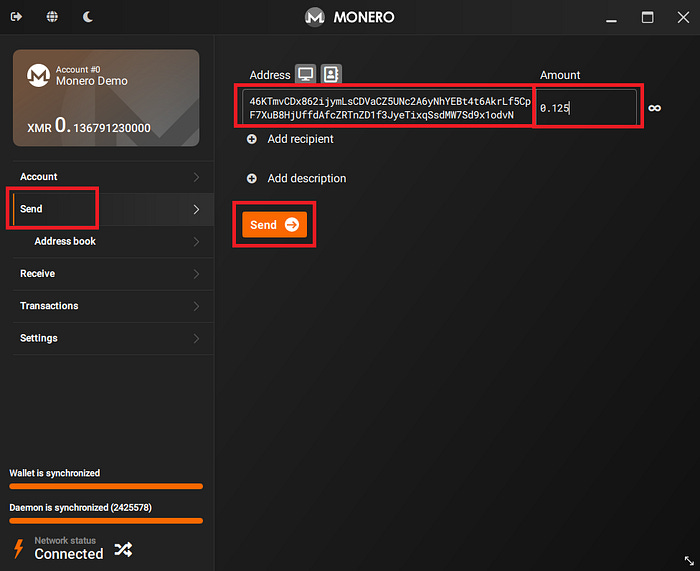Click the window resize grip icon
Viewport: 700px width, 571px height.
(689, 560)
